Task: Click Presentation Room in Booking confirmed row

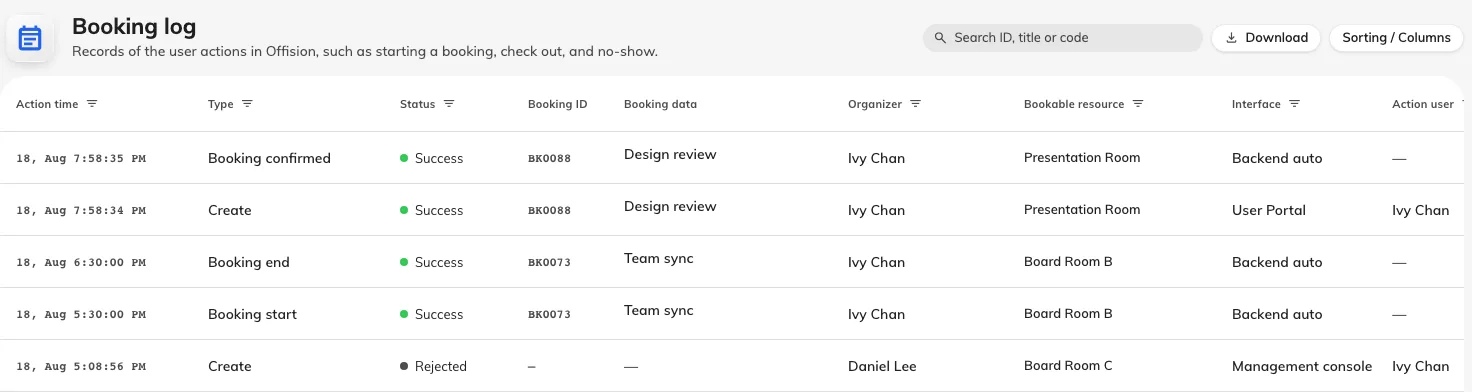Action: pos(1082,158)
